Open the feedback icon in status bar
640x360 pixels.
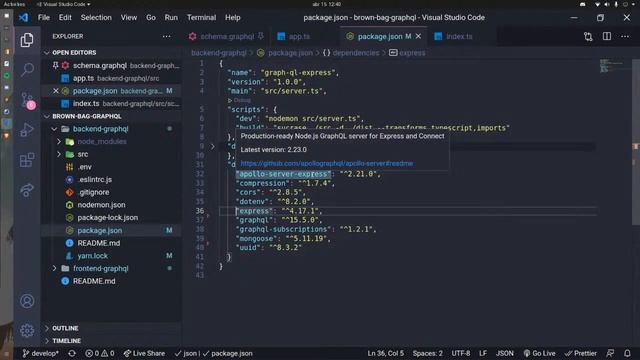coord(610,353)
